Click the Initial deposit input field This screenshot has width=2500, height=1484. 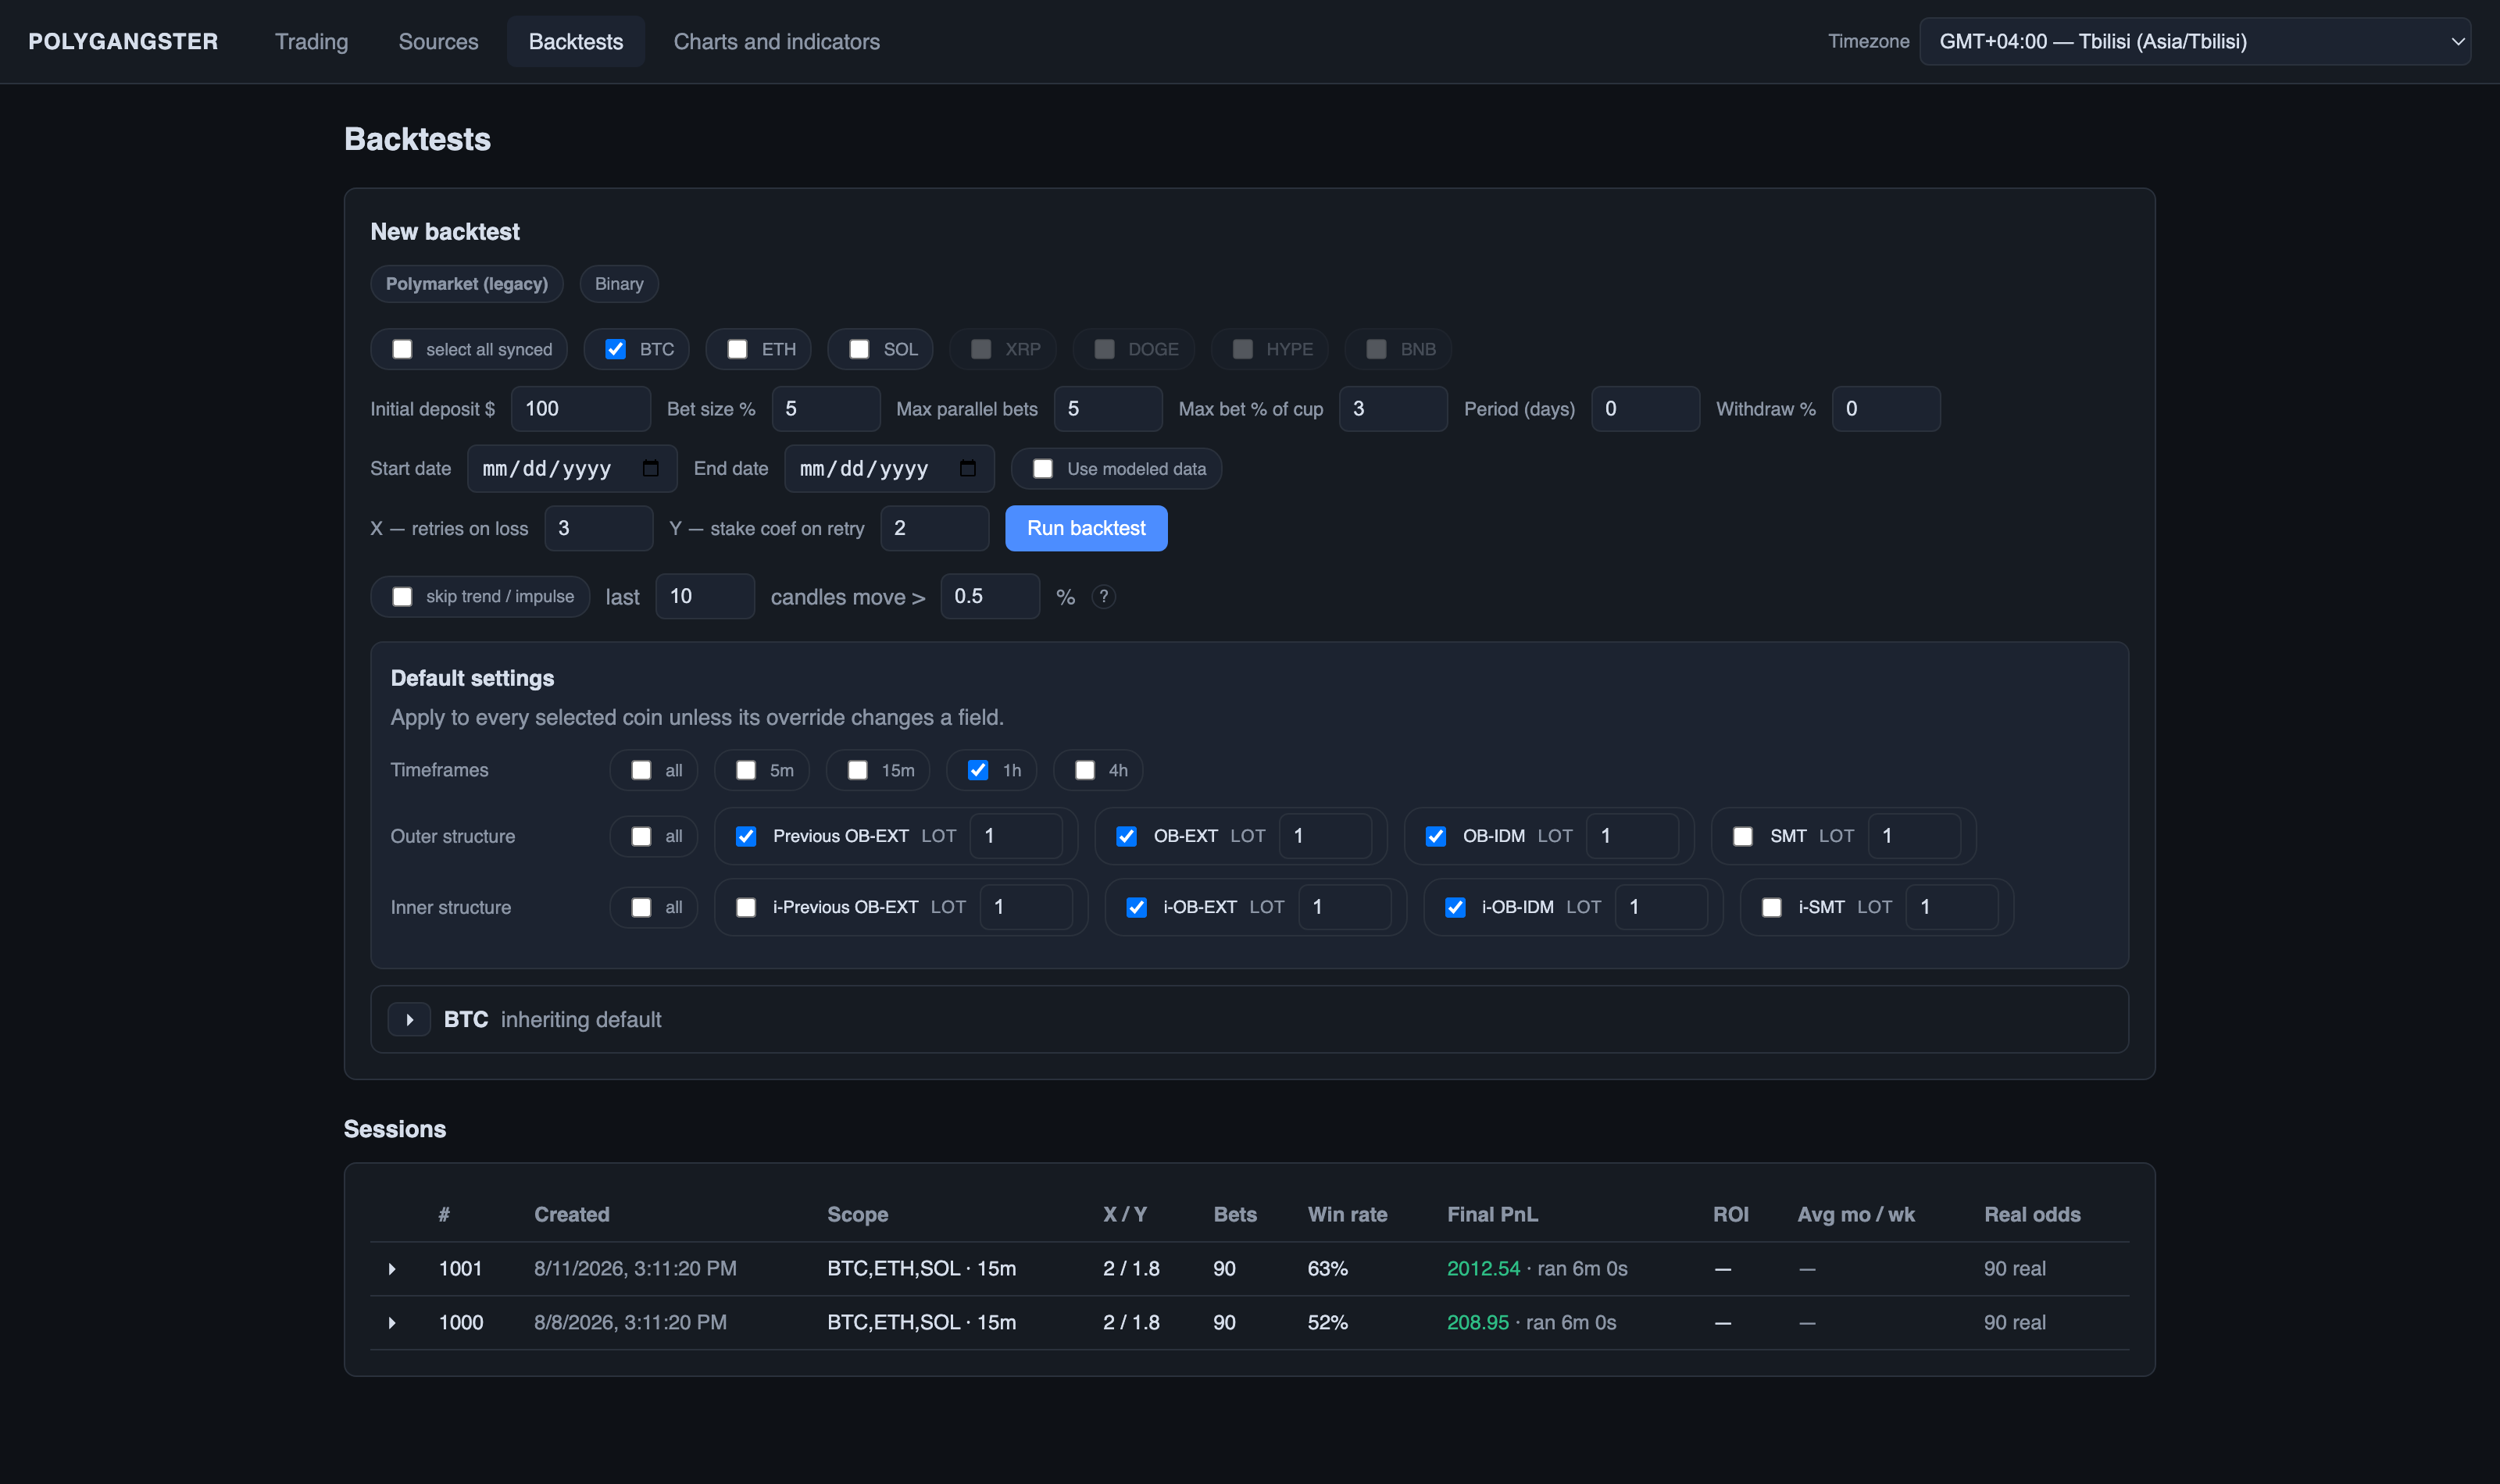pos(580,409)
